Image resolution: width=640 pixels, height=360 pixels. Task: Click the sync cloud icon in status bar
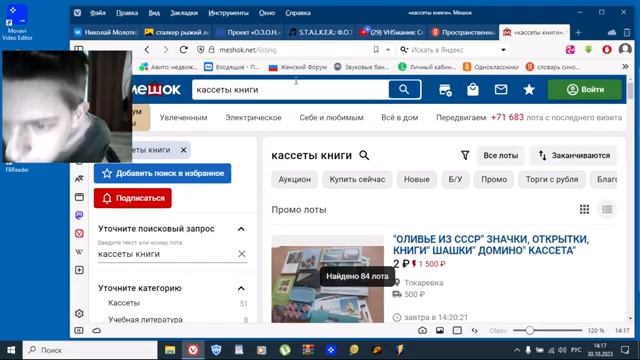tap(97, 331)
